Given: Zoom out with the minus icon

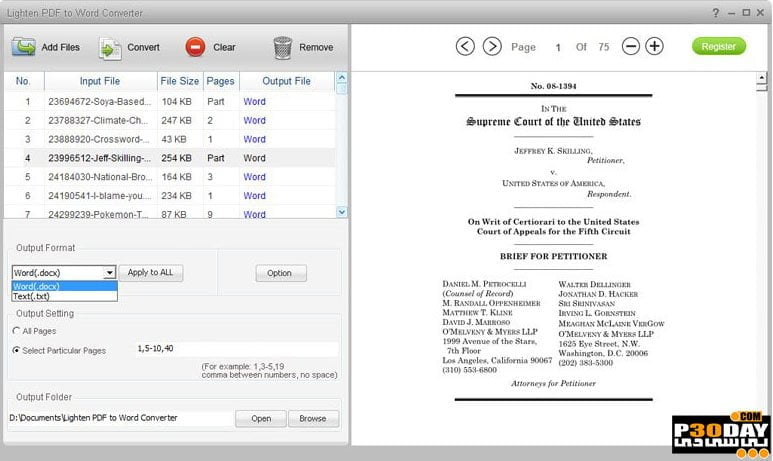Looking at the screenshot, I should [x=631, y=46].
